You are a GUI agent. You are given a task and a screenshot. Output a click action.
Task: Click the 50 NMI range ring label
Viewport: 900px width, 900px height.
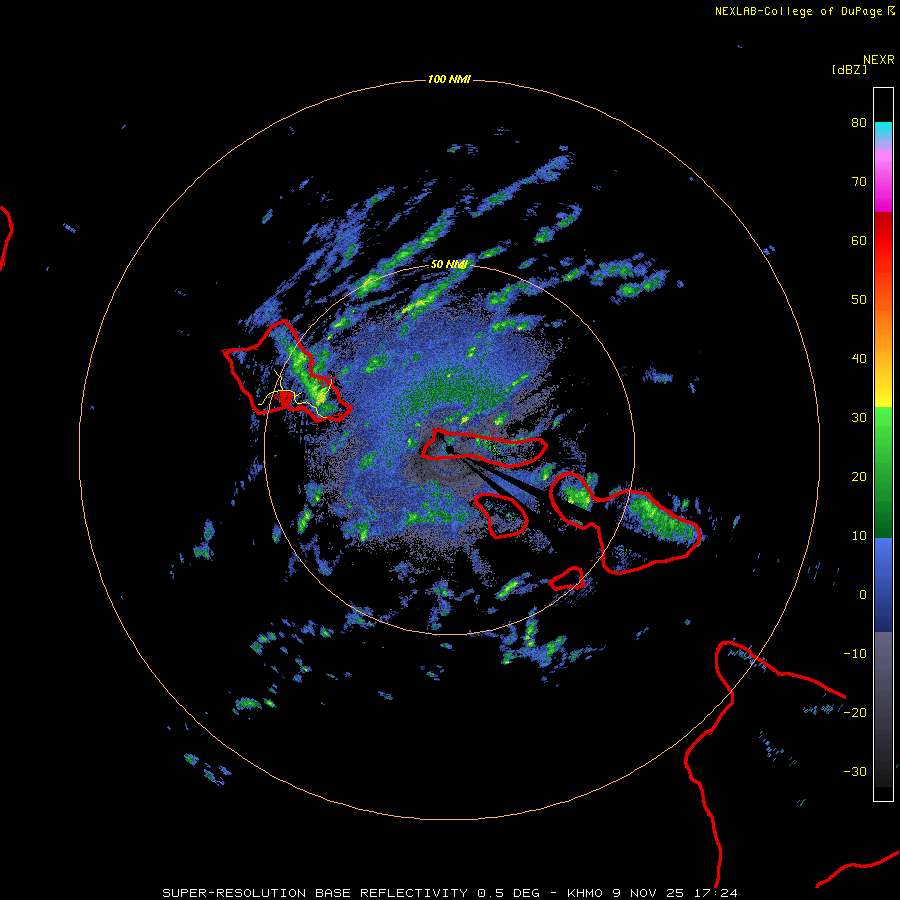tap(449, 264)
